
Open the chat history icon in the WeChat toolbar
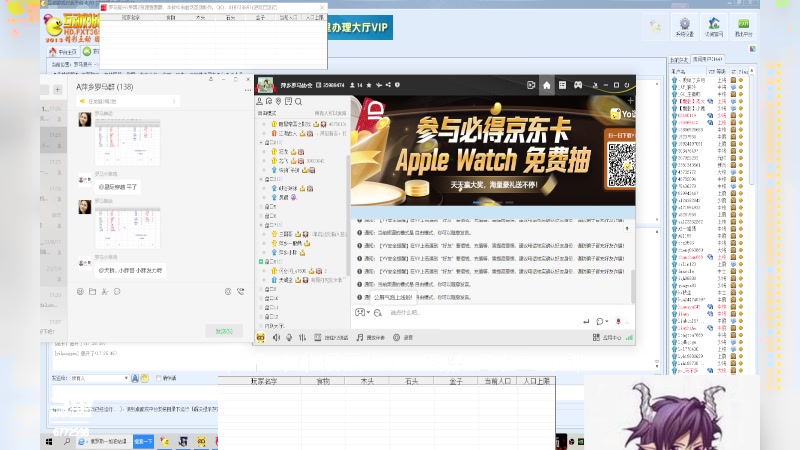pyautogui.click(x=117, y=291)
